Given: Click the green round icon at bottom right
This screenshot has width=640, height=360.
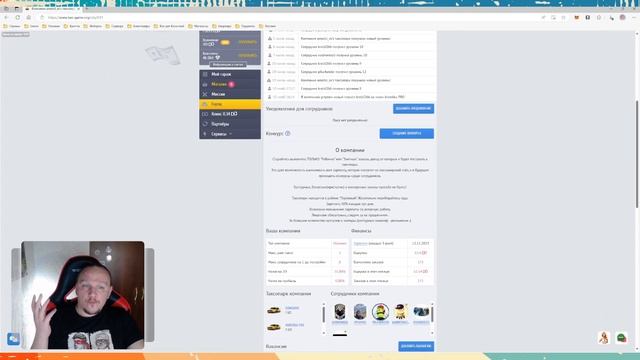Looking at the screenshot, I should coord(621,338).
